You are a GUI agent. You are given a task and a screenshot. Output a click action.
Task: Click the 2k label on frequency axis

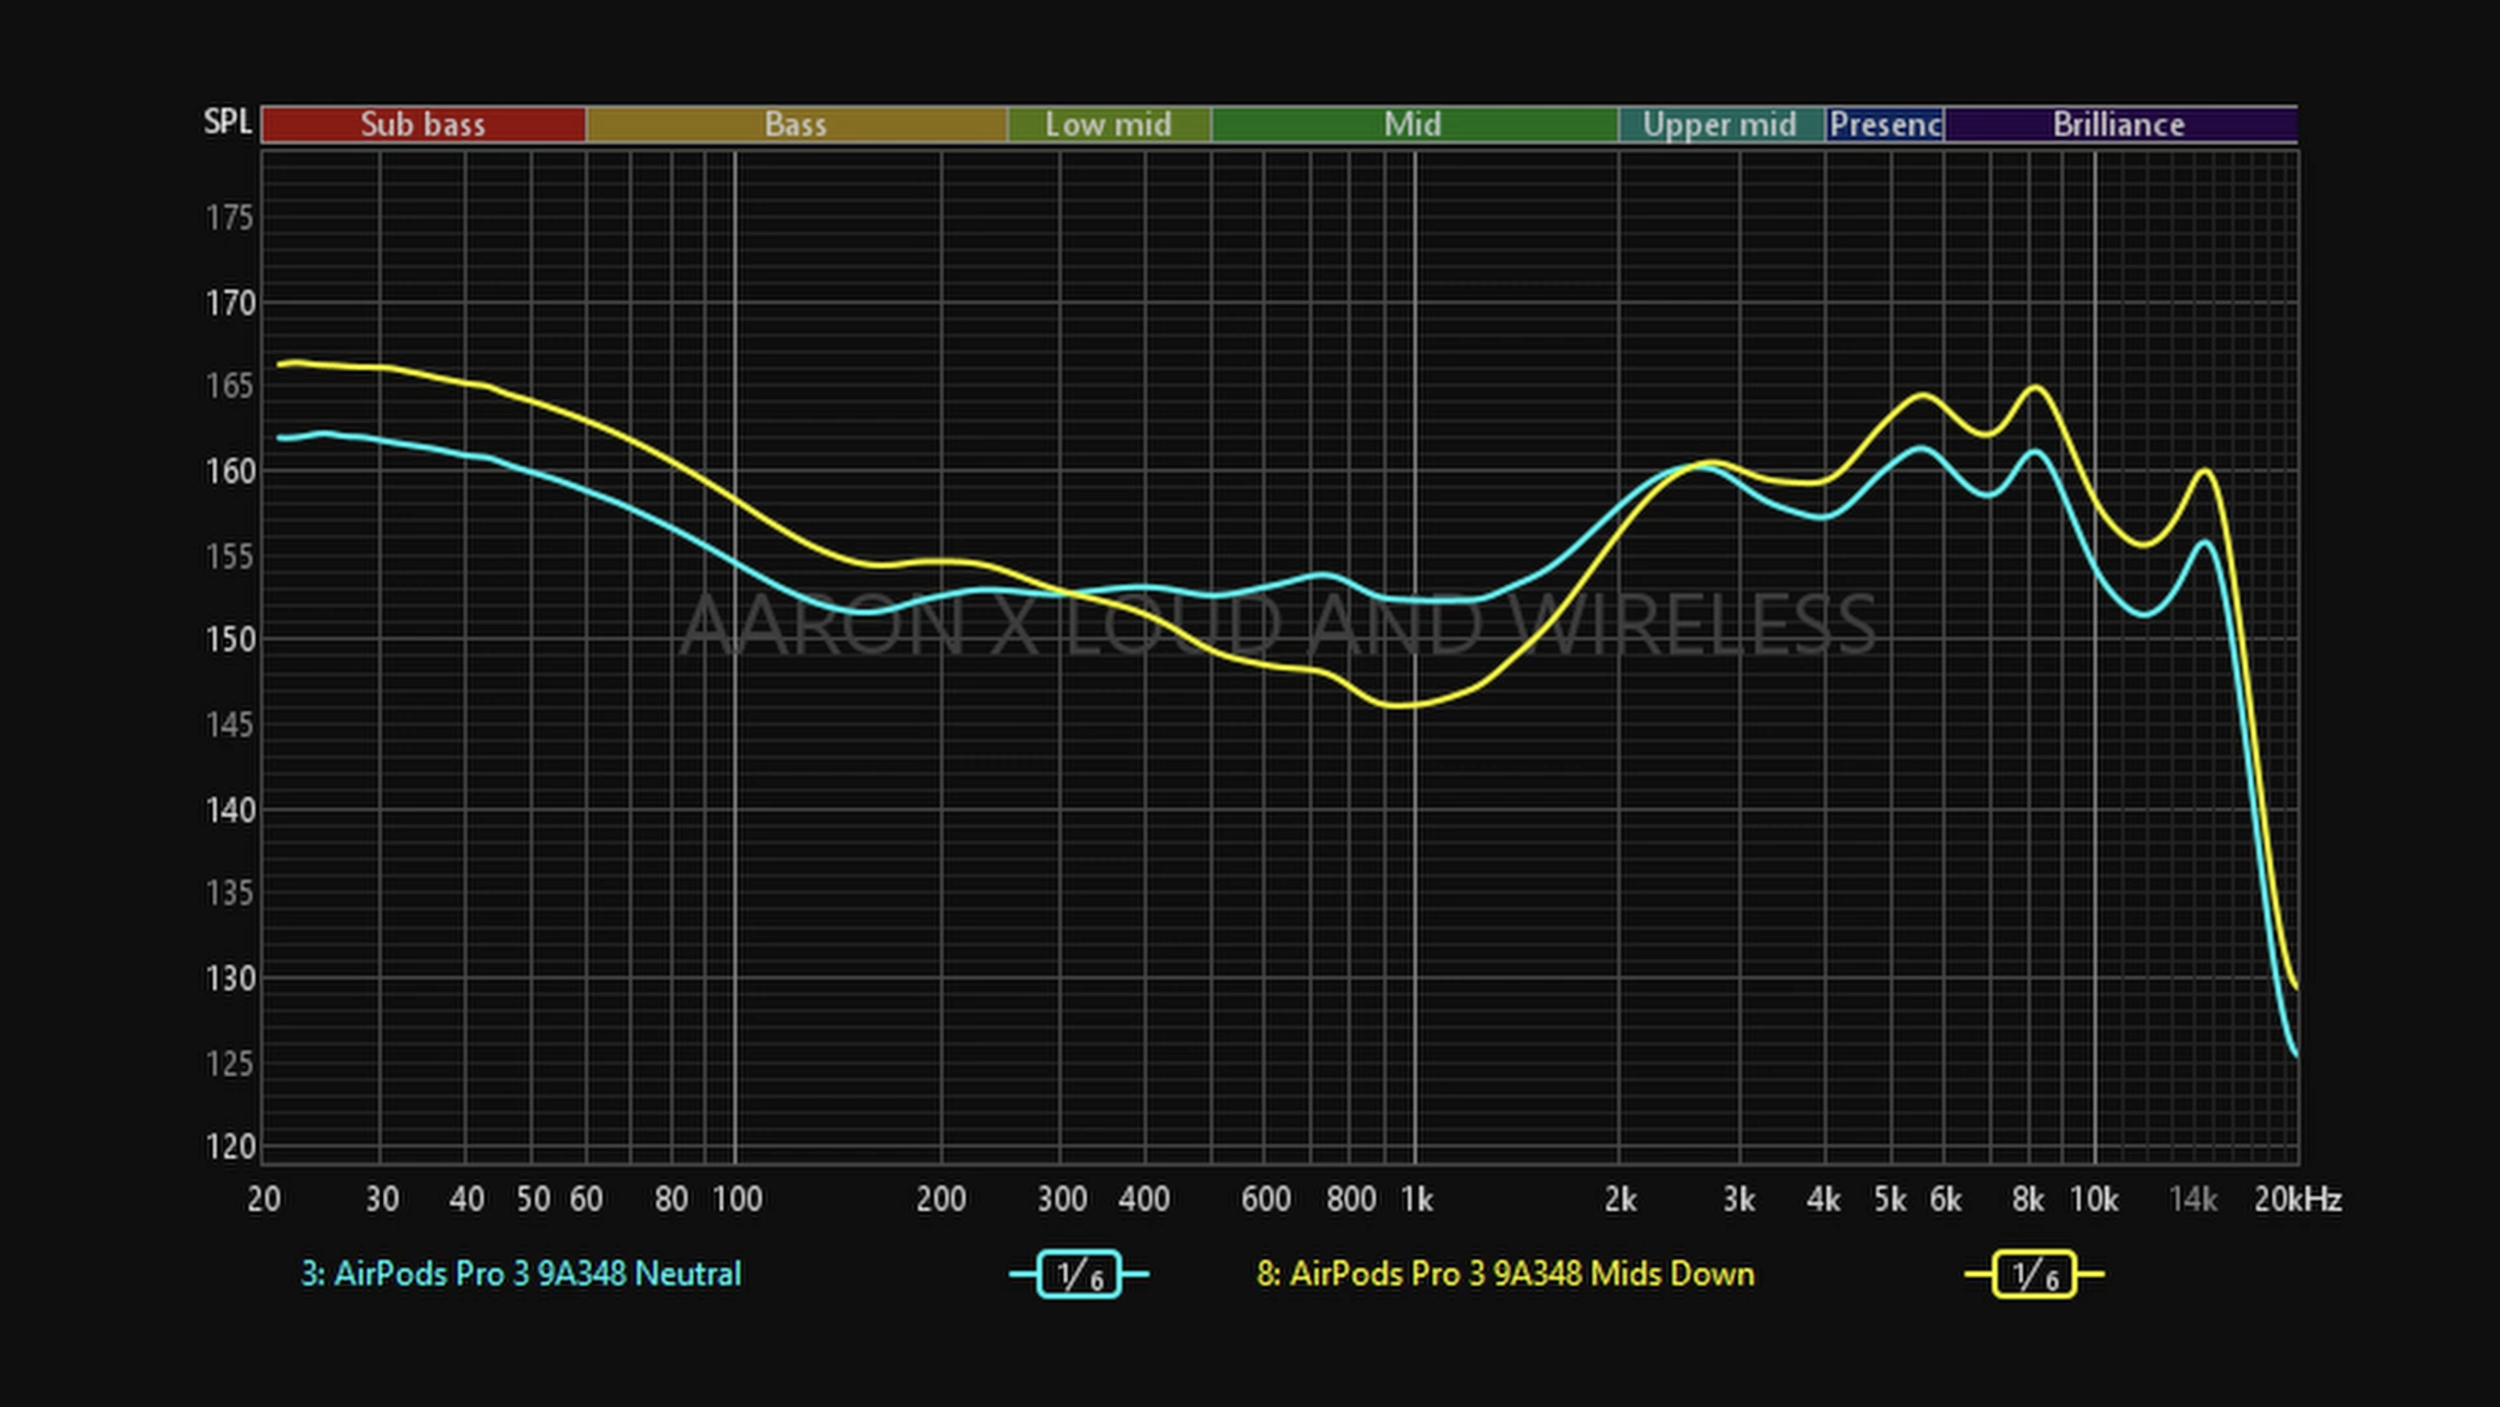(1621, 1199)
